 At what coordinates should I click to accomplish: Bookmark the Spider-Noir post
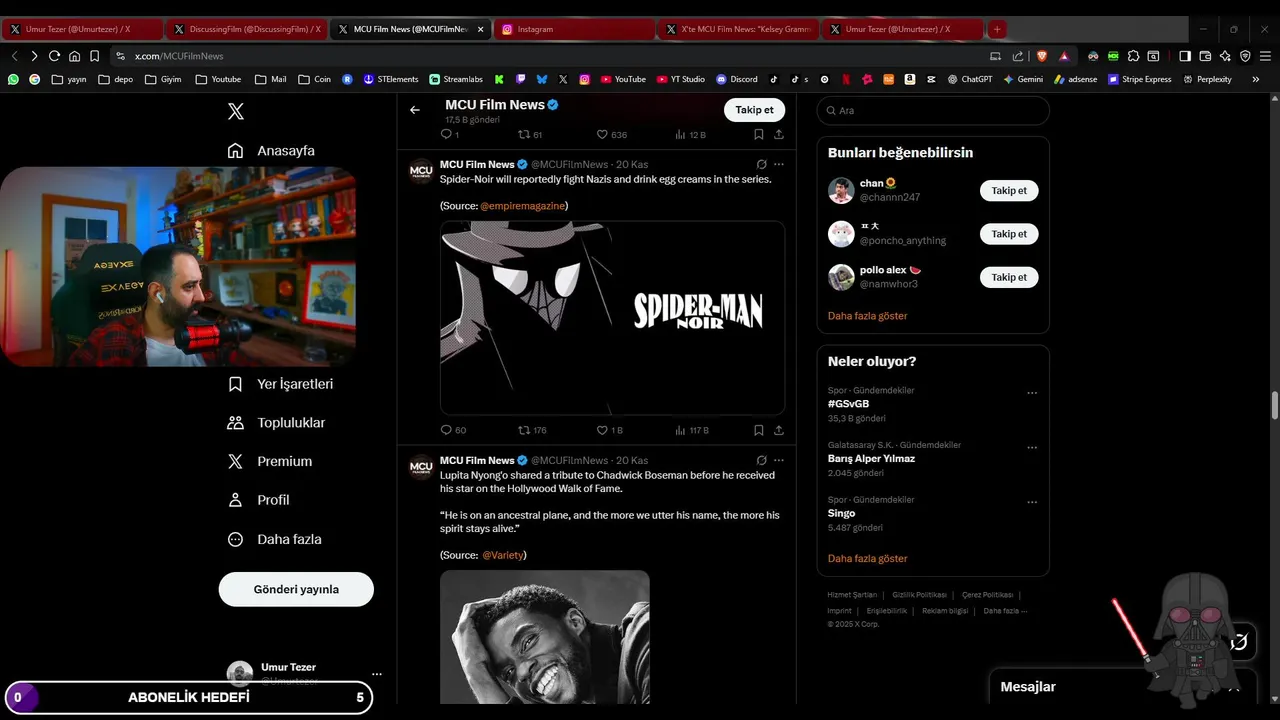coord(759,430)
